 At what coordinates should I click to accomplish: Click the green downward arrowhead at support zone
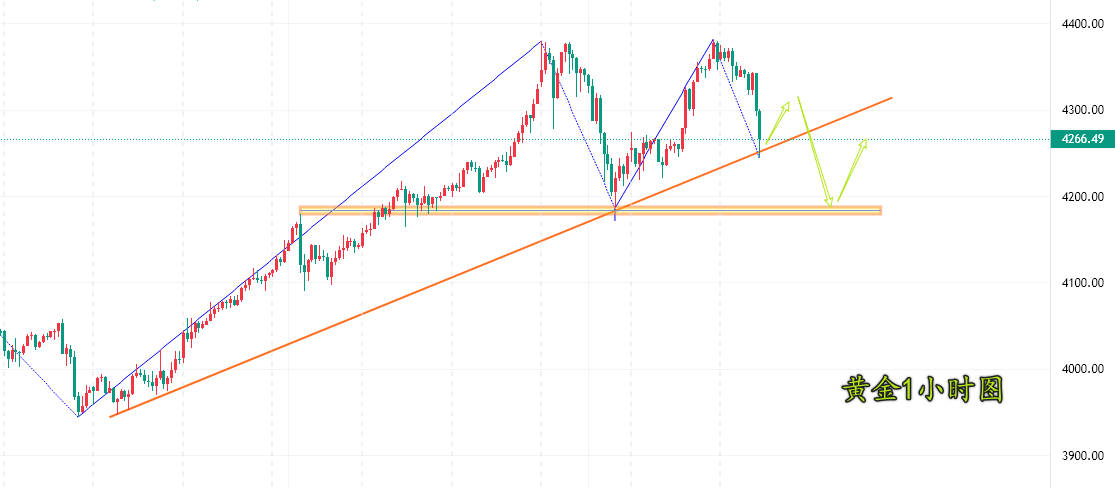pos(829,203)
